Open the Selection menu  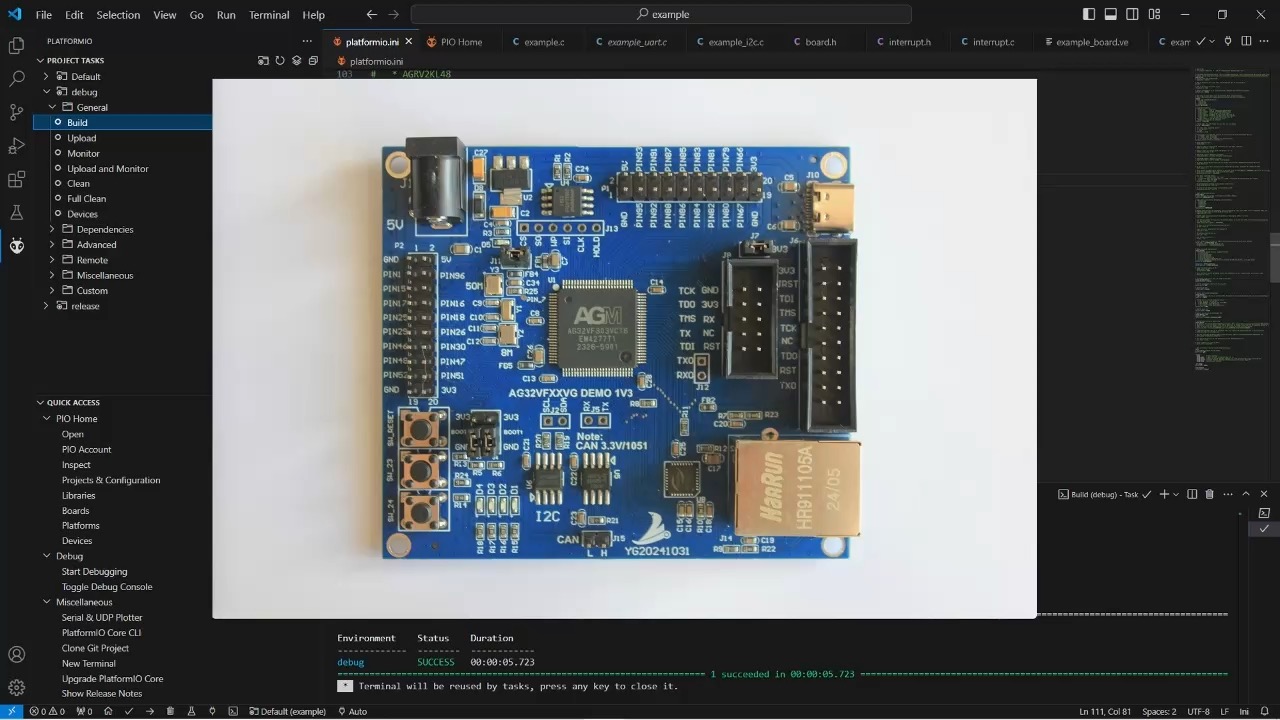118,15
